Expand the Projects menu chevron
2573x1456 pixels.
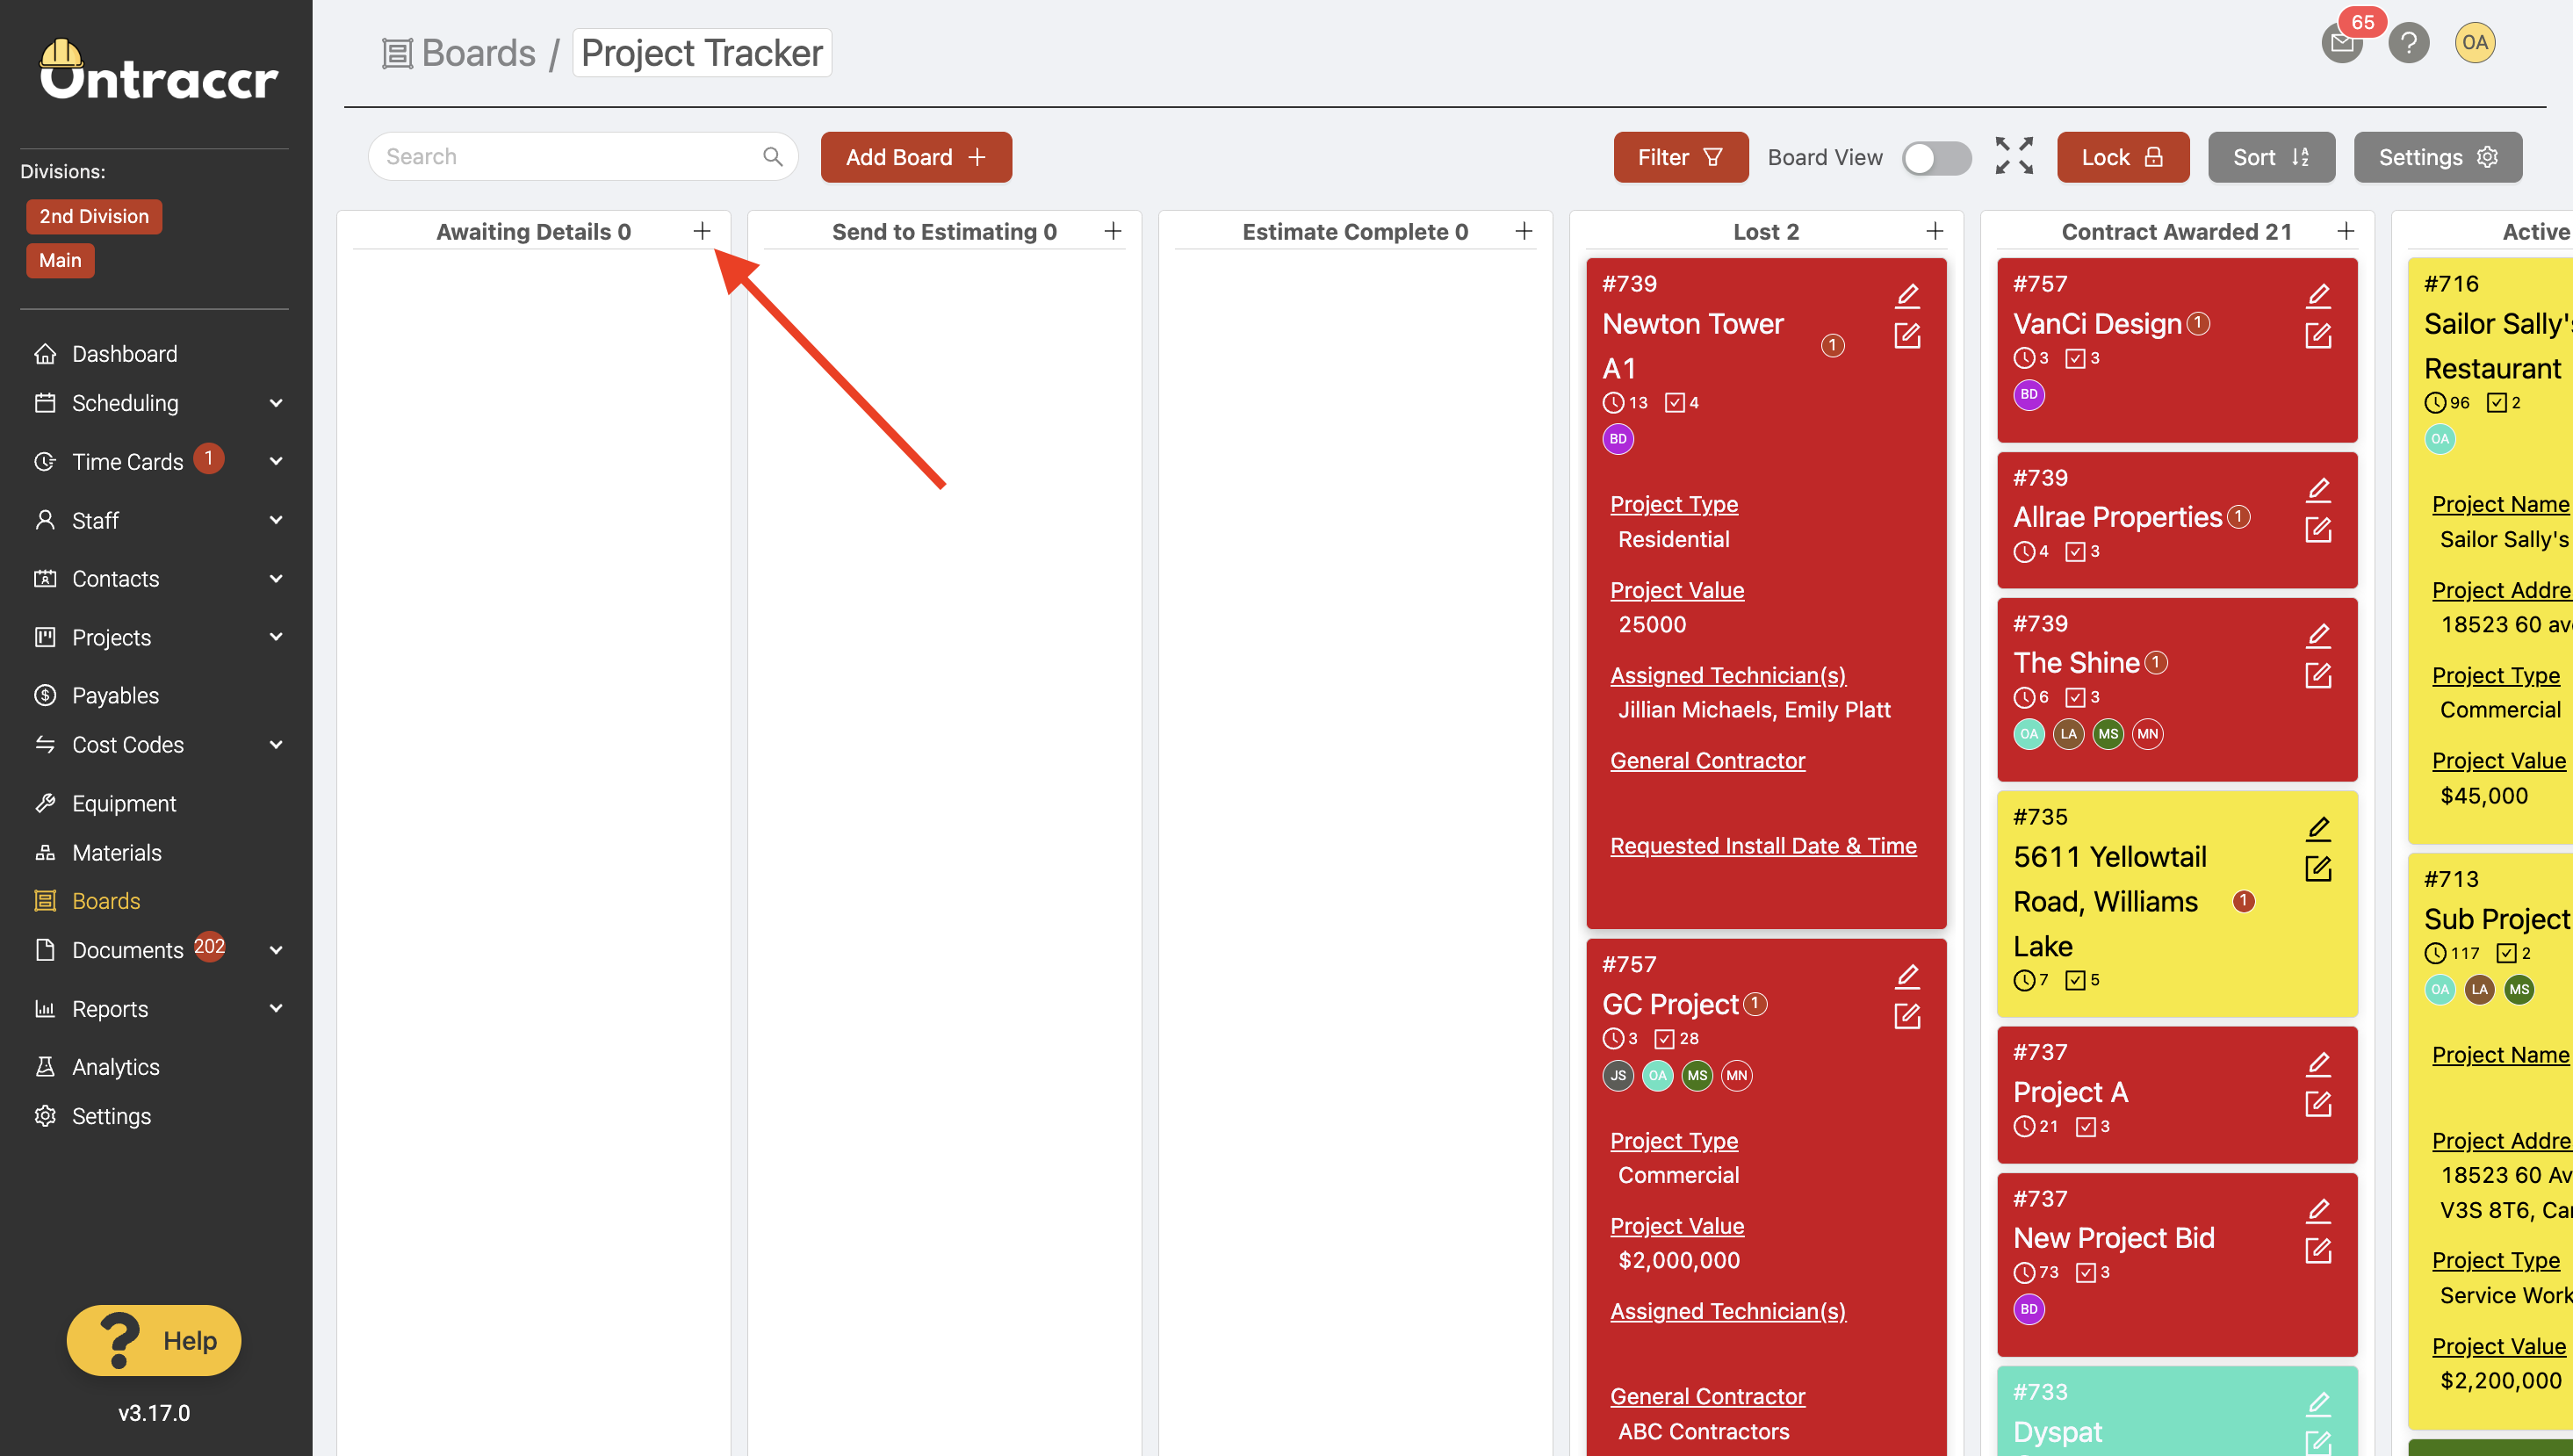276,637
